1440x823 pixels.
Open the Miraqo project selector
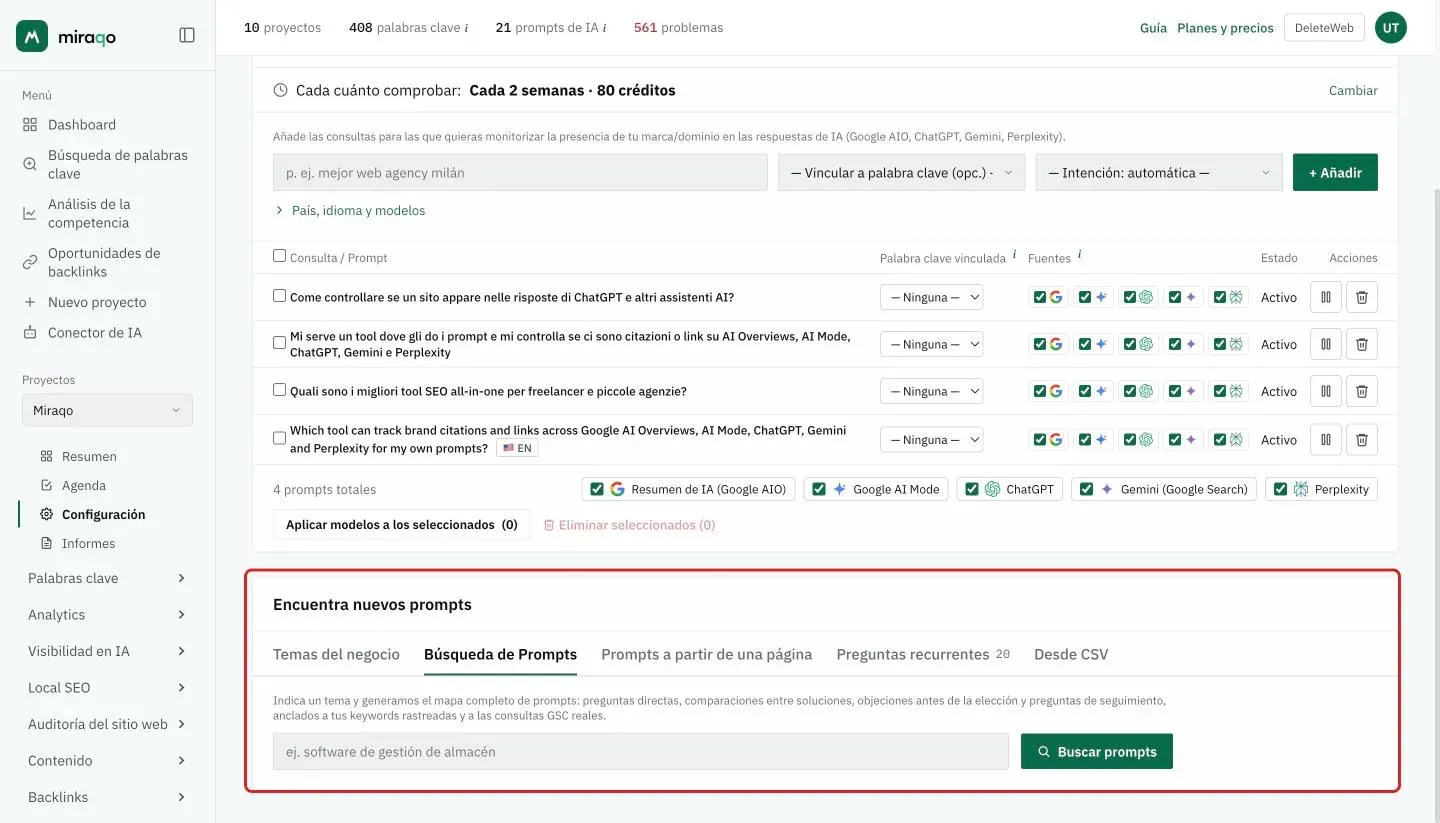(x=107, y=410)
